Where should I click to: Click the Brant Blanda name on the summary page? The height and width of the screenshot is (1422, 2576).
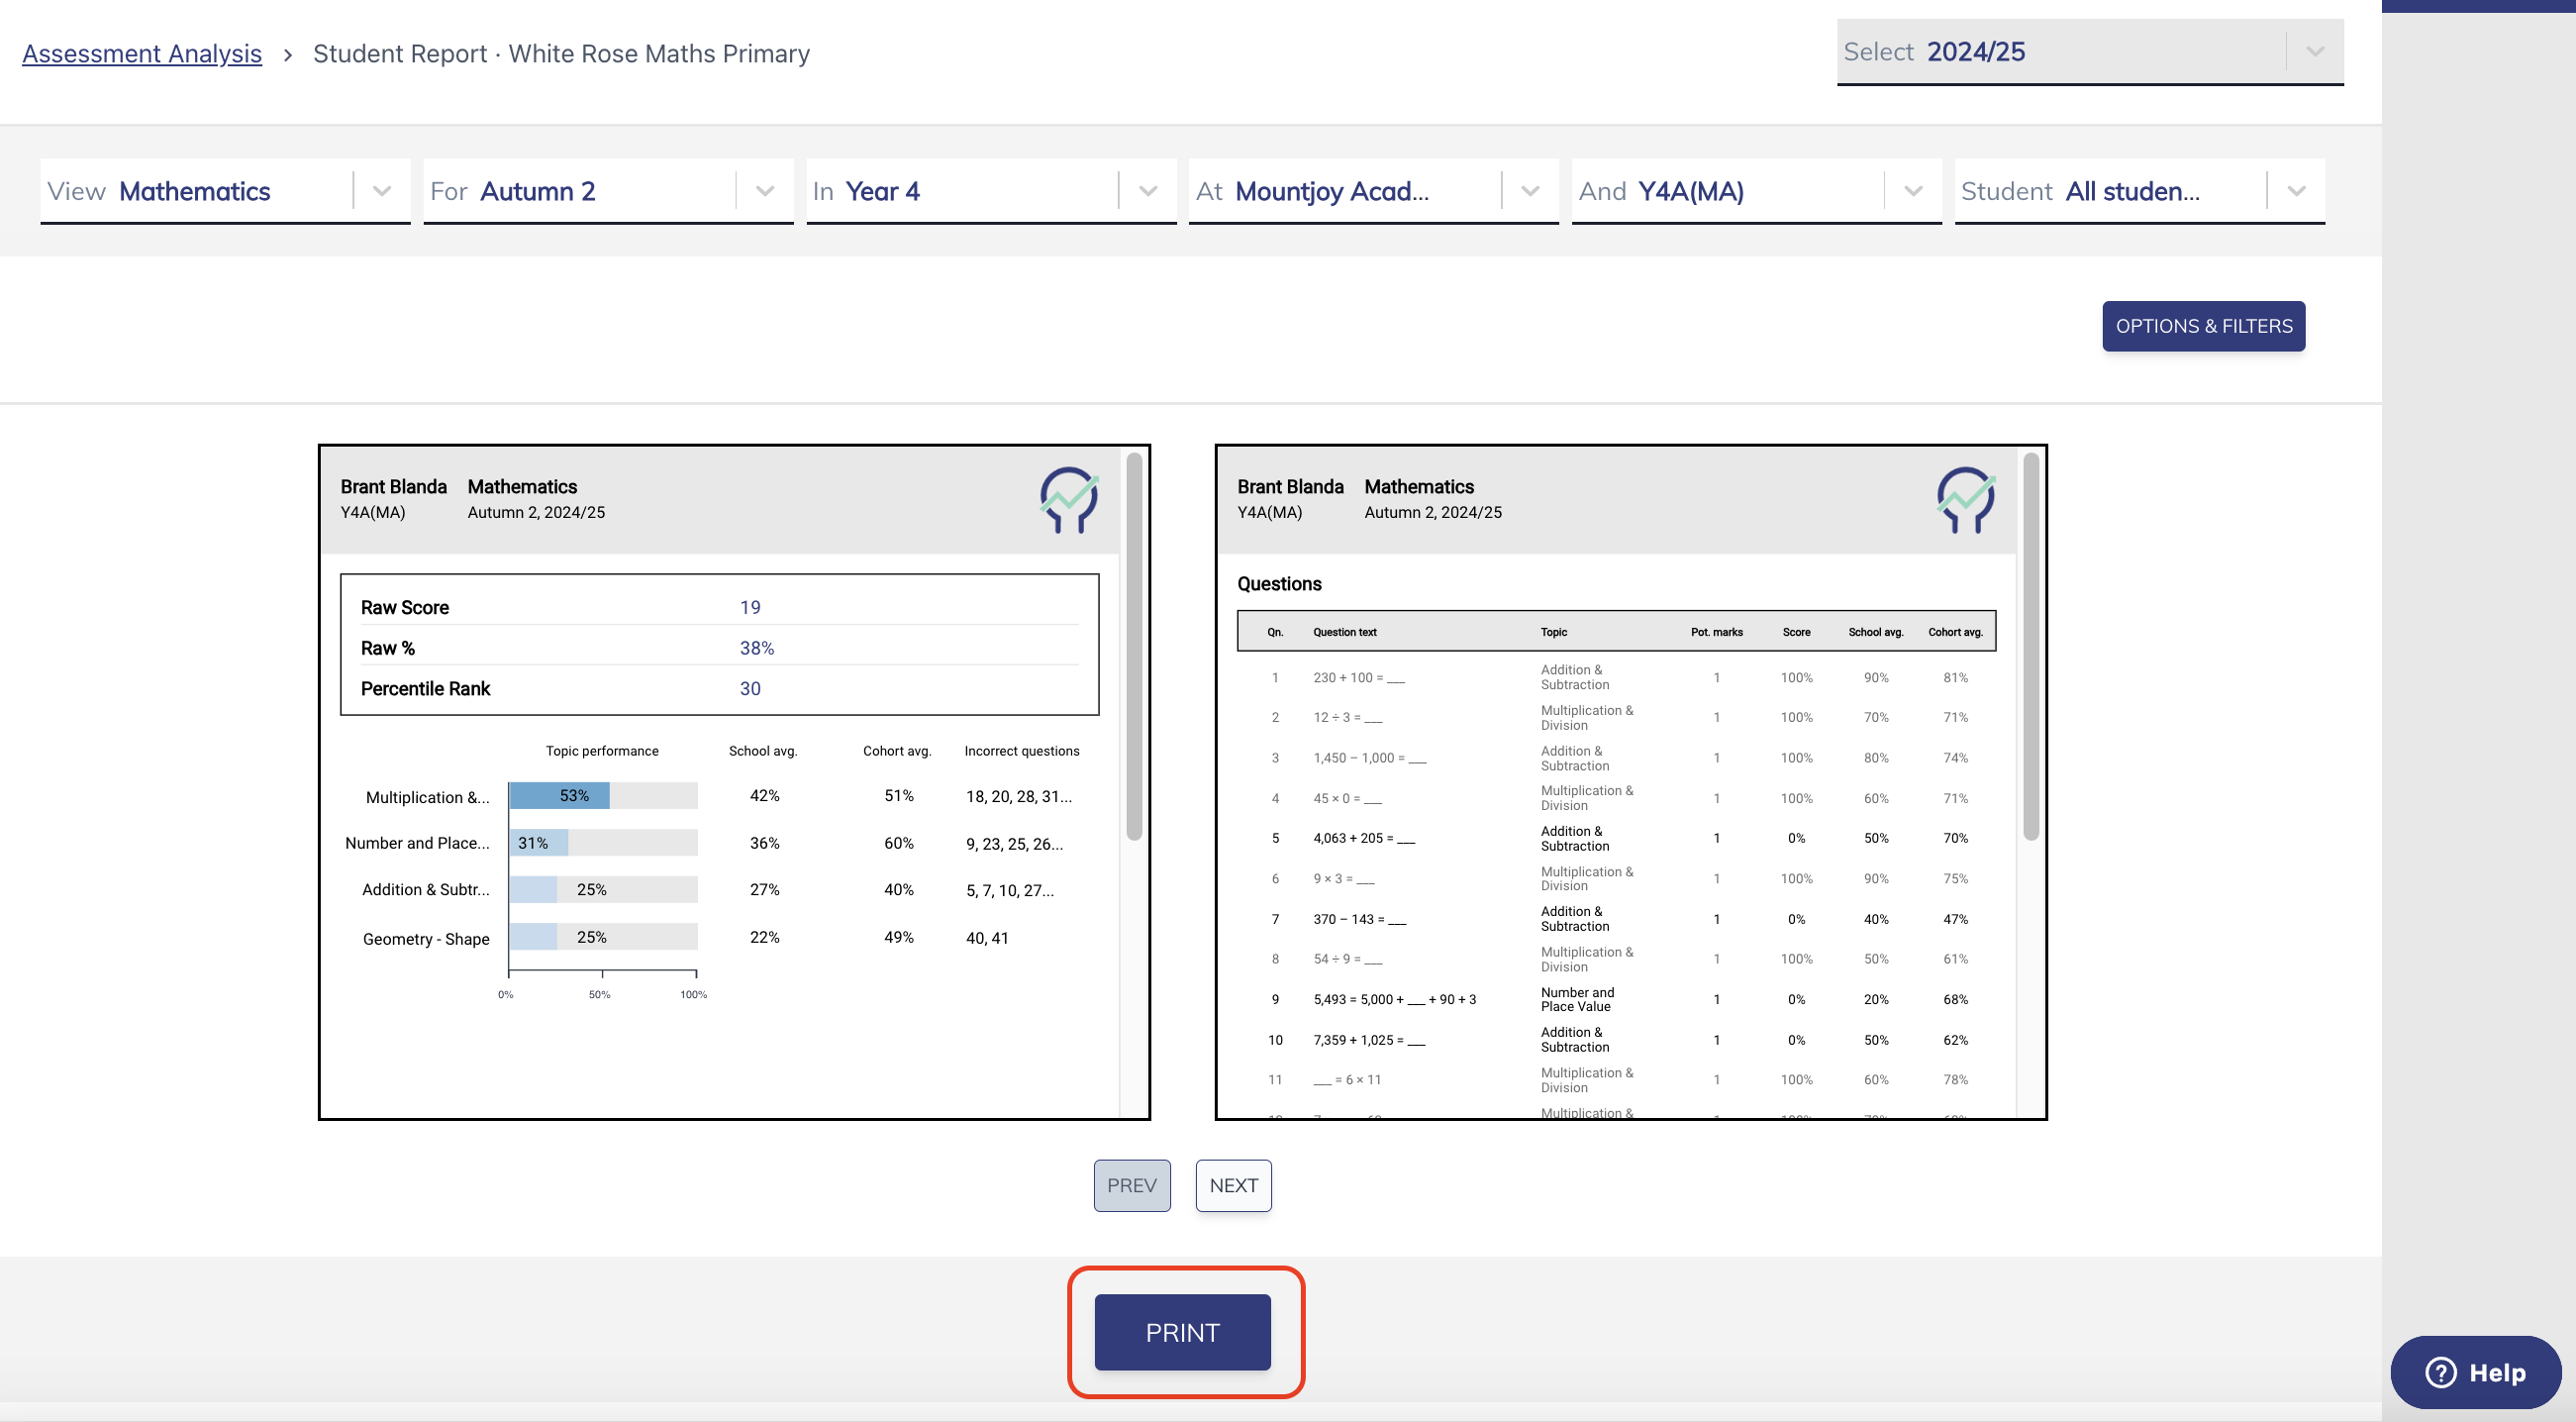click(393, 487)
